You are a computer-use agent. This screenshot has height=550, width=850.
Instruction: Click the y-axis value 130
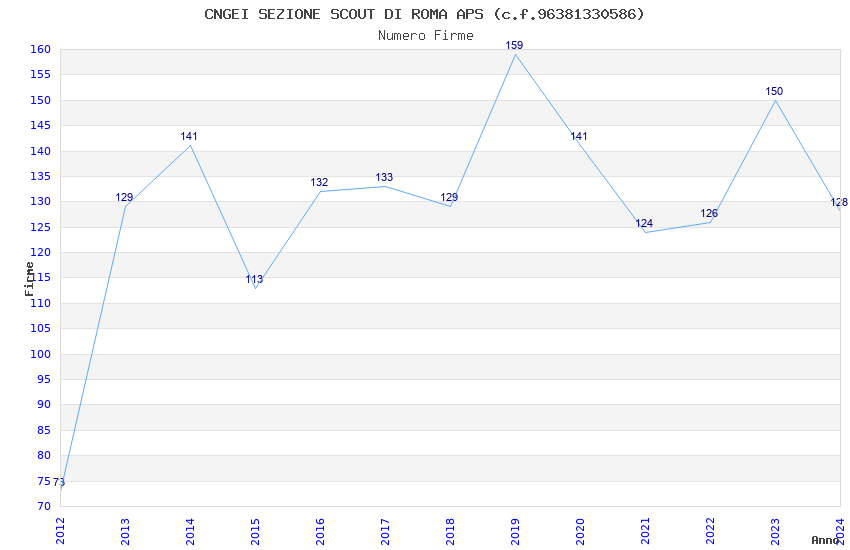point(41,202)
